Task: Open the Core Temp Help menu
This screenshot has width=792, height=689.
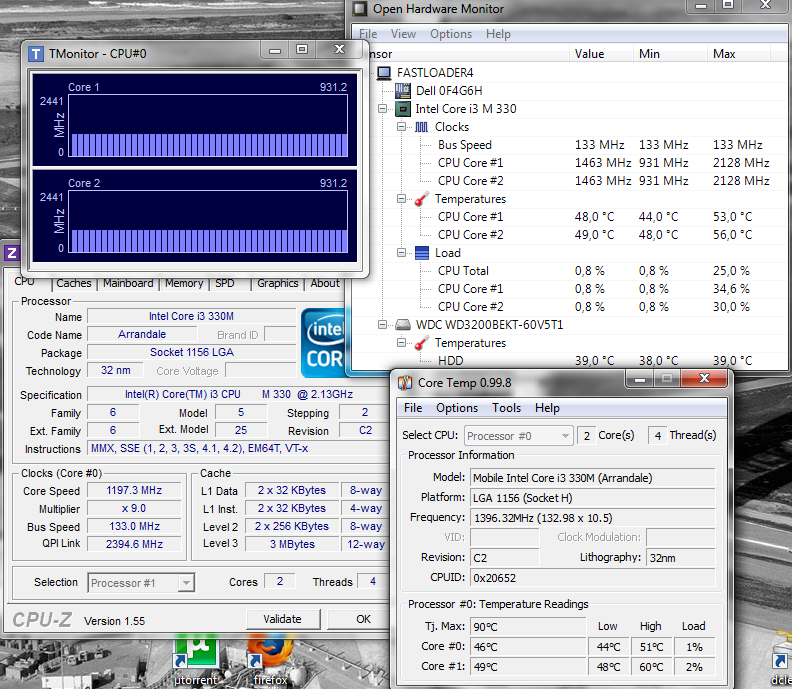Action: [x=547, y=408]
